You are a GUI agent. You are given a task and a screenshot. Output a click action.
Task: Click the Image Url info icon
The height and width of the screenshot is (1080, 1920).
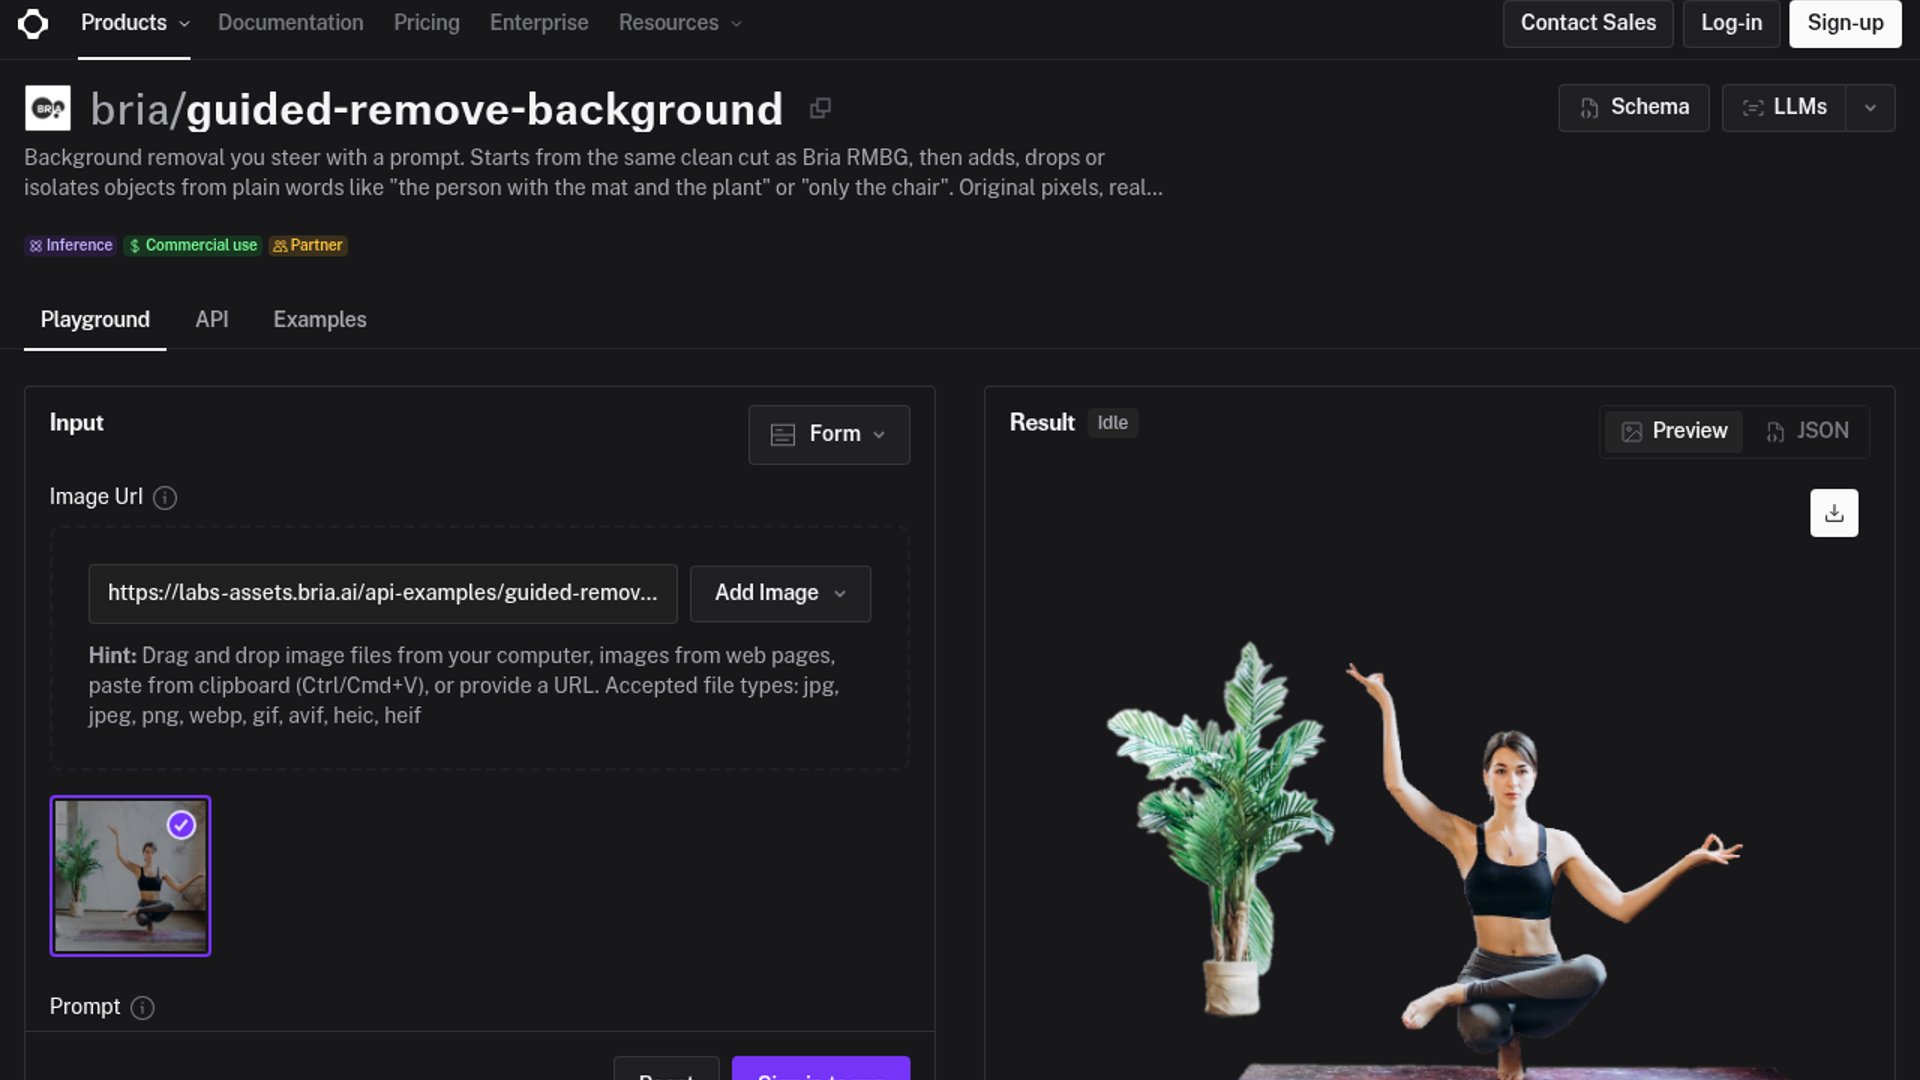165,498
